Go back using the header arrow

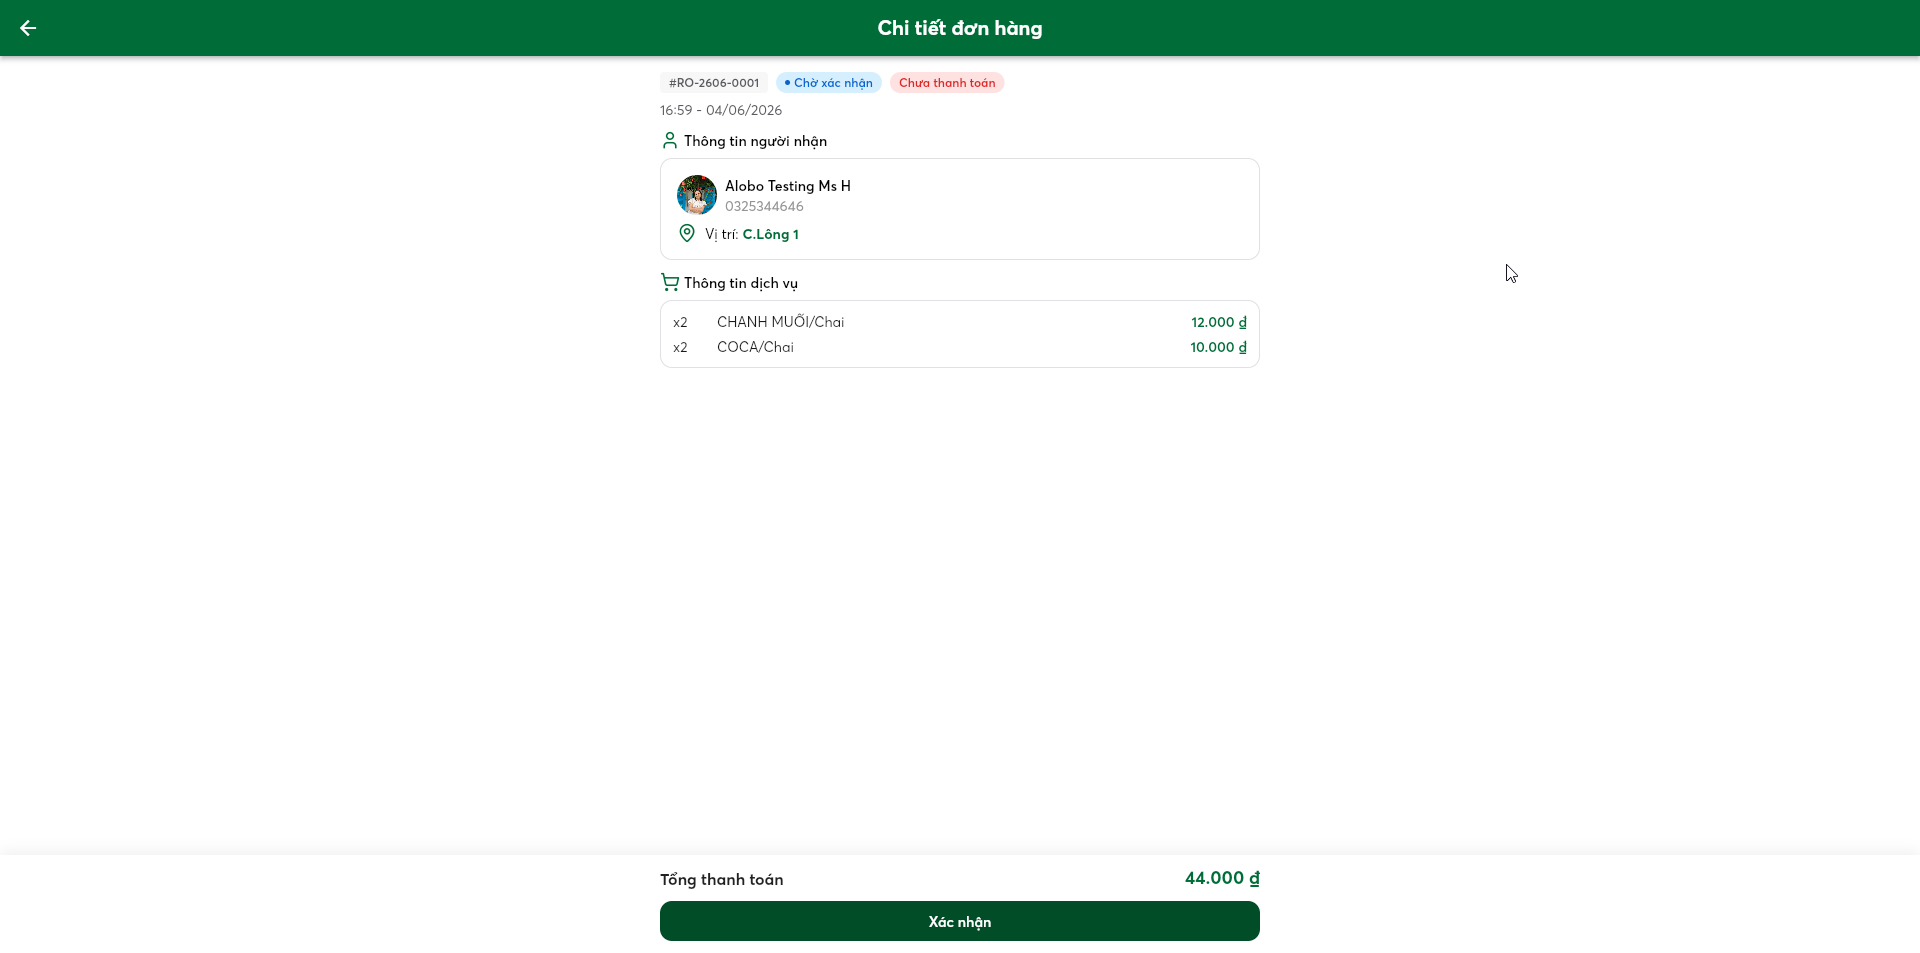(x=28, y=28)
